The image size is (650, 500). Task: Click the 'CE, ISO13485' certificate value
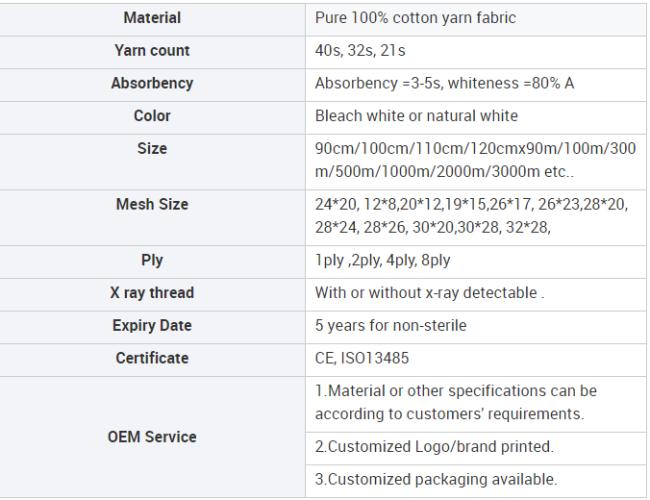coord(362,358)
